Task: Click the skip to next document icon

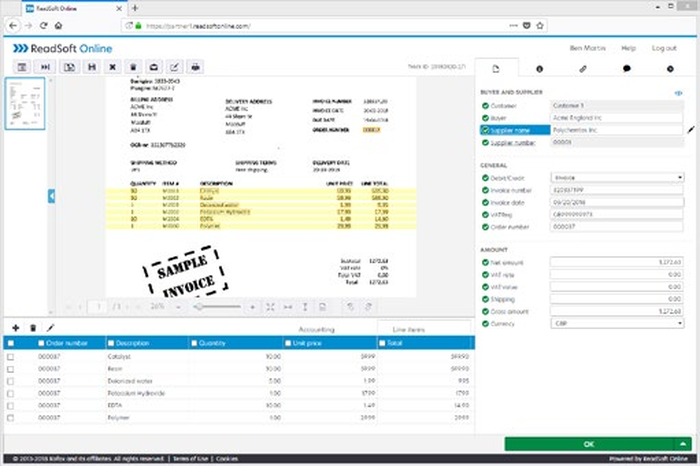Action: [46, 67]
